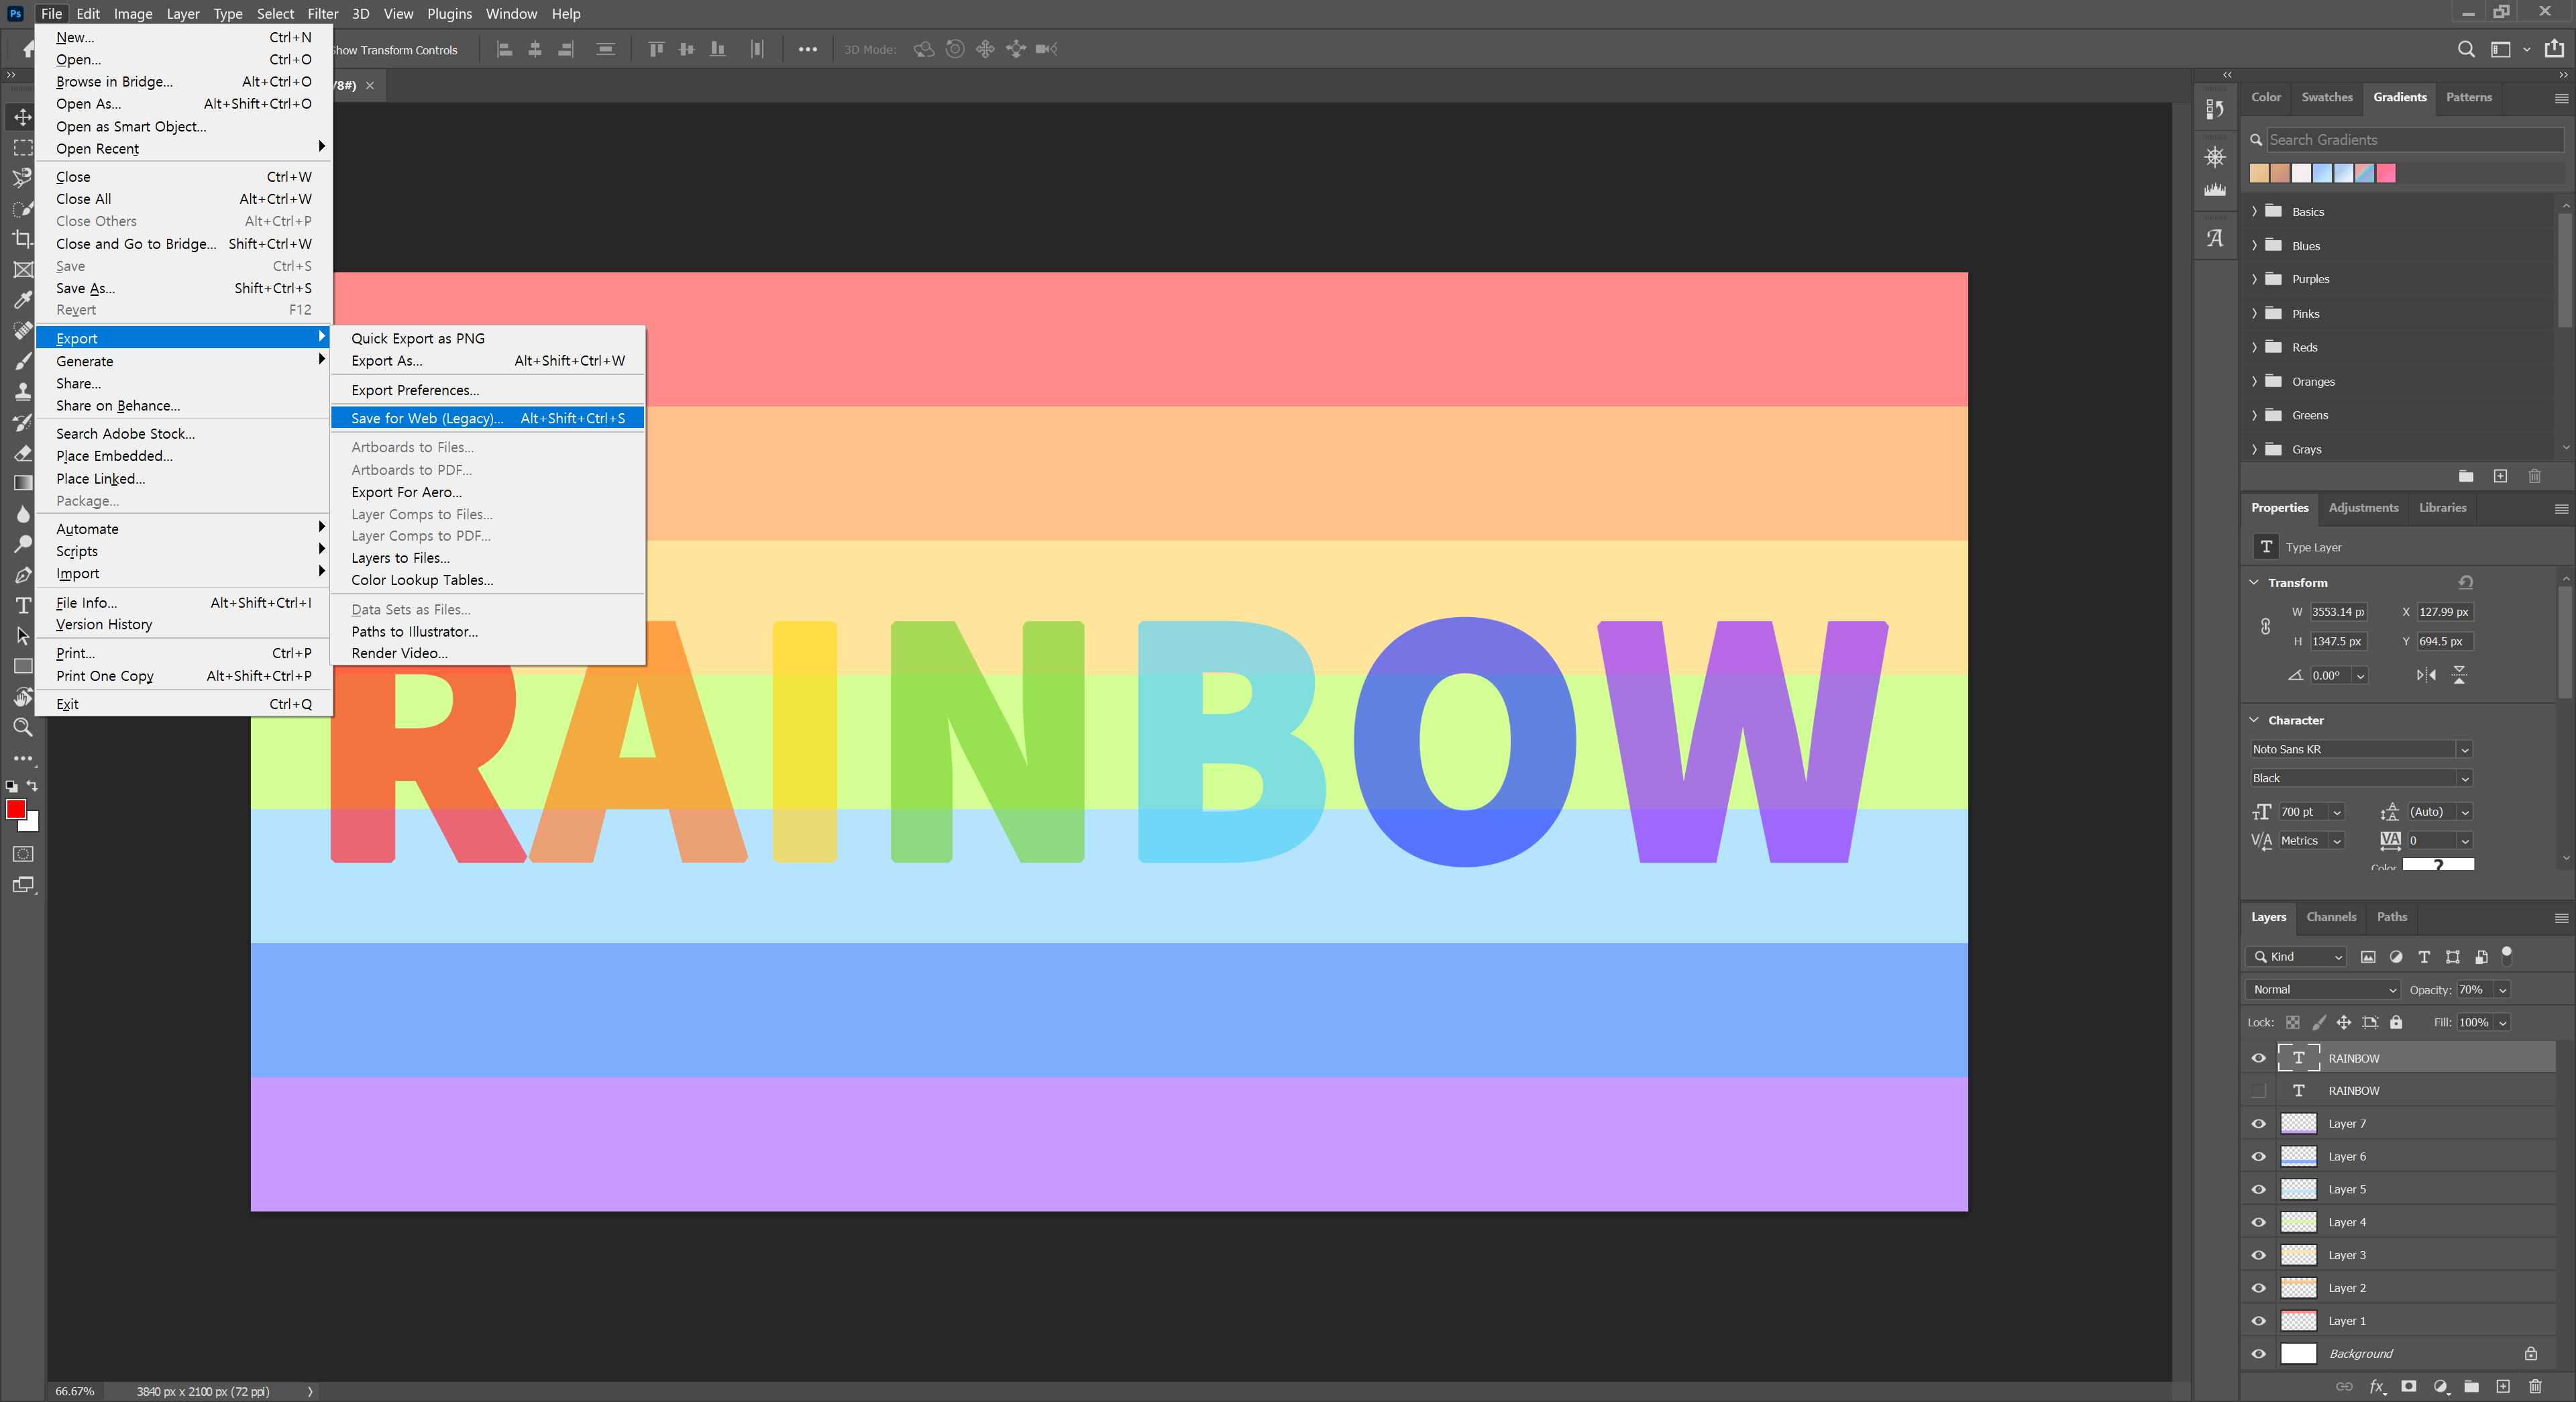This screenshot has width=2576, height=1402.
Task: Click the Eyedropper tool
Action: pyautogui.click(x=22, y=299)
